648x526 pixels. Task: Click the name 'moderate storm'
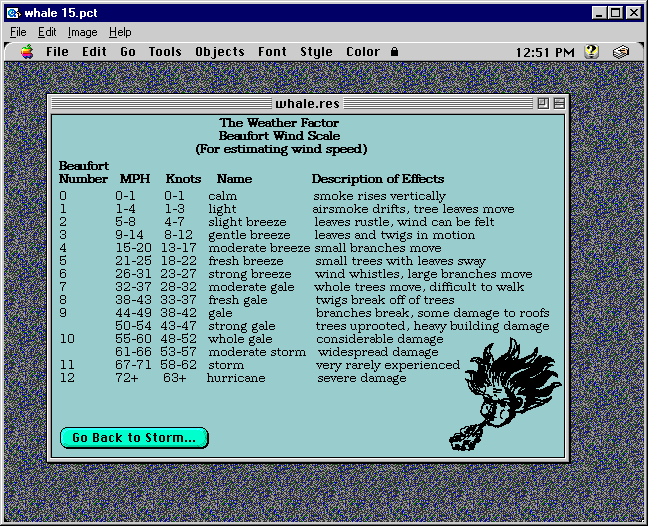pos(257,352)
